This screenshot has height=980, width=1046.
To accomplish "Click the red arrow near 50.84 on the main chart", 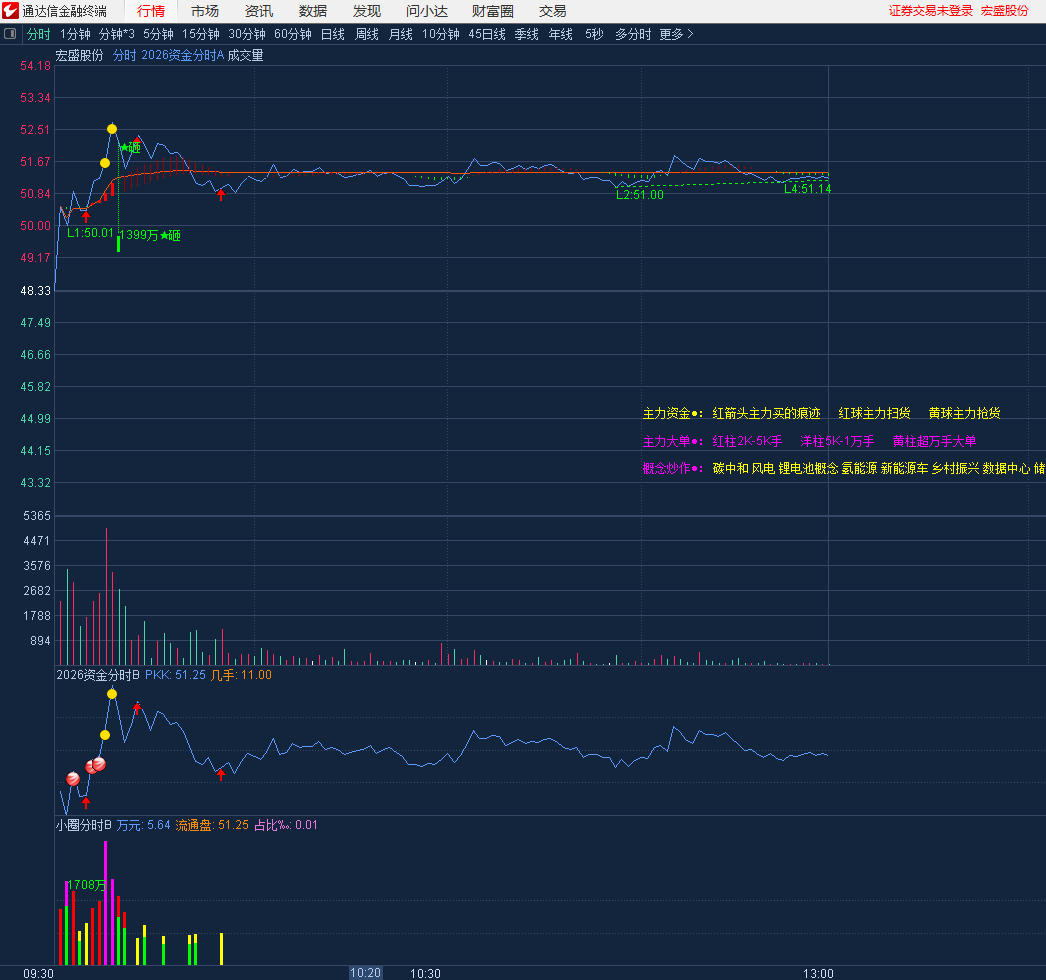I will point(221,195).
